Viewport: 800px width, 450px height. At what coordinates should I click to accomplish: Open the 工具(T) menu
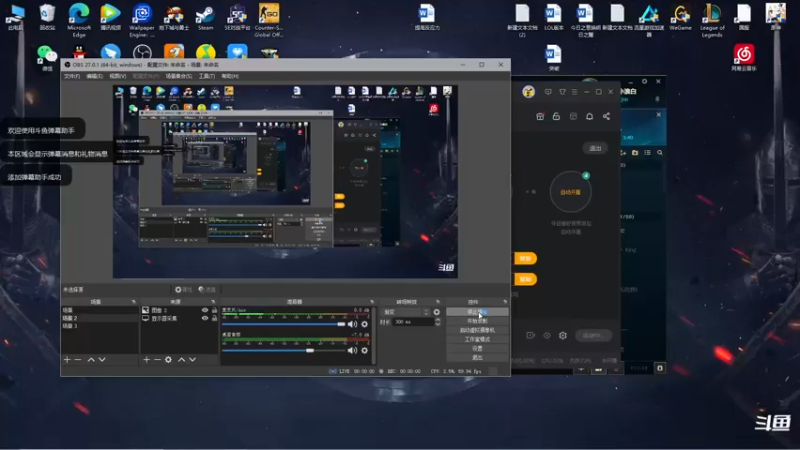[207, 76]
